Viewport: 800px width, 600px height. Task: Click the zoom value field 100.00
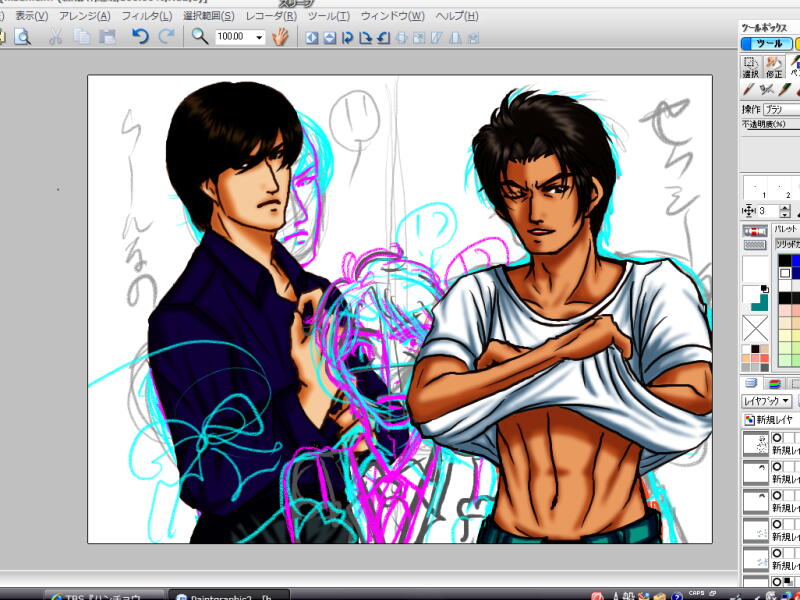(234, 37)
